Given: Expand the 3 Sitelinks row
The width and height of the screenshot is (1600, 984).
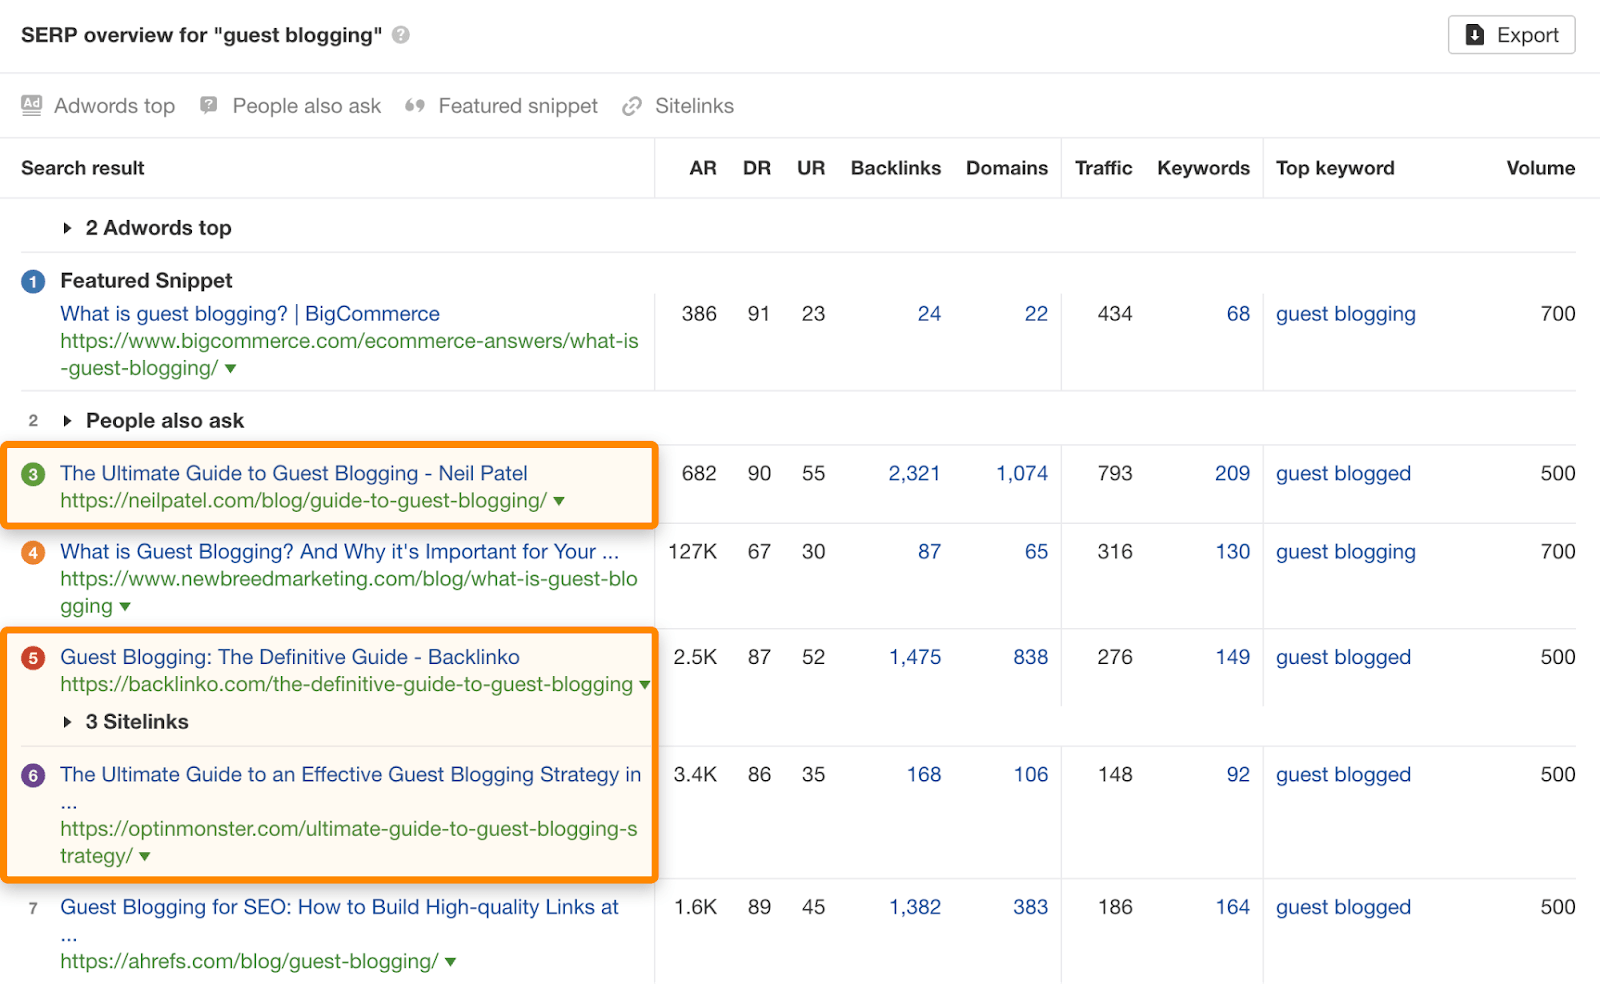Looking at the screenshot, I should 67,722.
